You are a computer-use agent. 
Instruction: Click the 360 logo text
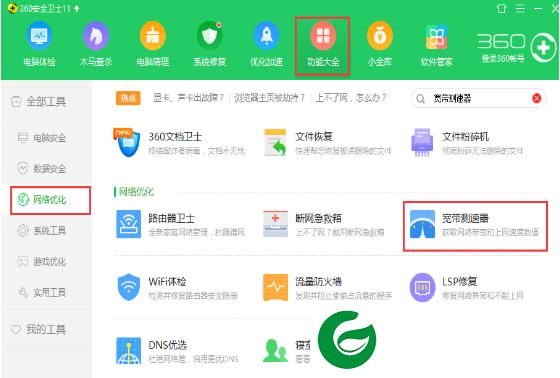tap(501, 41)
